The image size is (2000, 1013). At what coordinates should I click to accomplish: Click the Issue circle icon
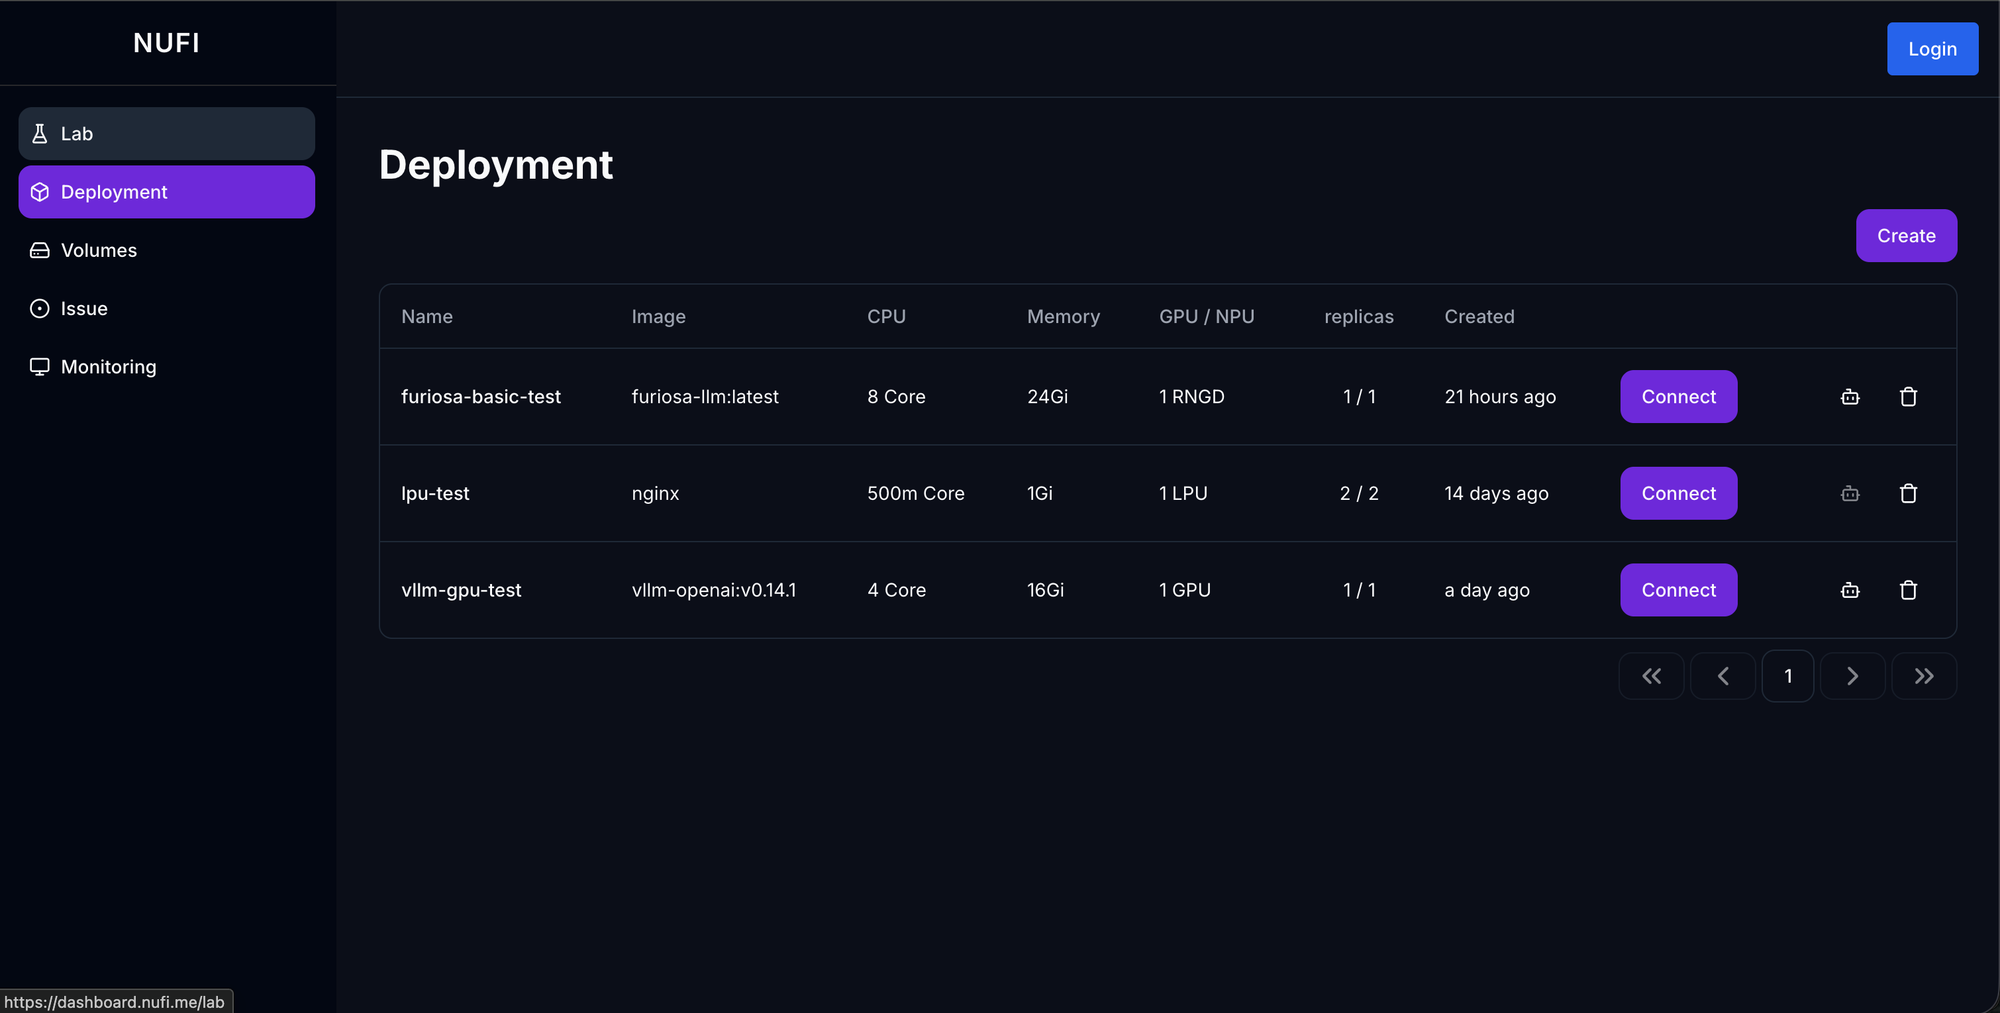click(39, 308)
